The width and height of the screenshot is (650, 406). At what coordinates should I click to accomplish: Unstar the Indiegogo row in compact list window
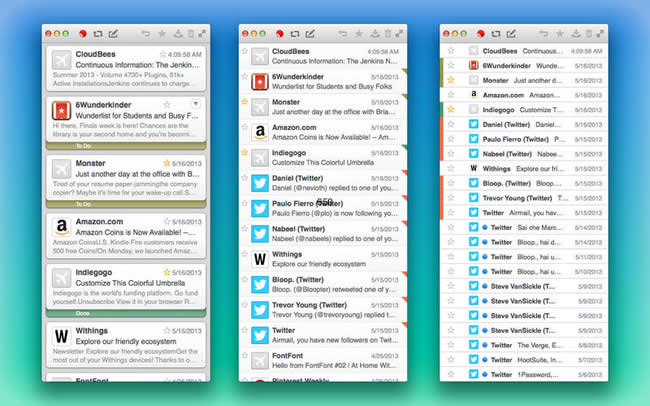click(x=451, y=109)
